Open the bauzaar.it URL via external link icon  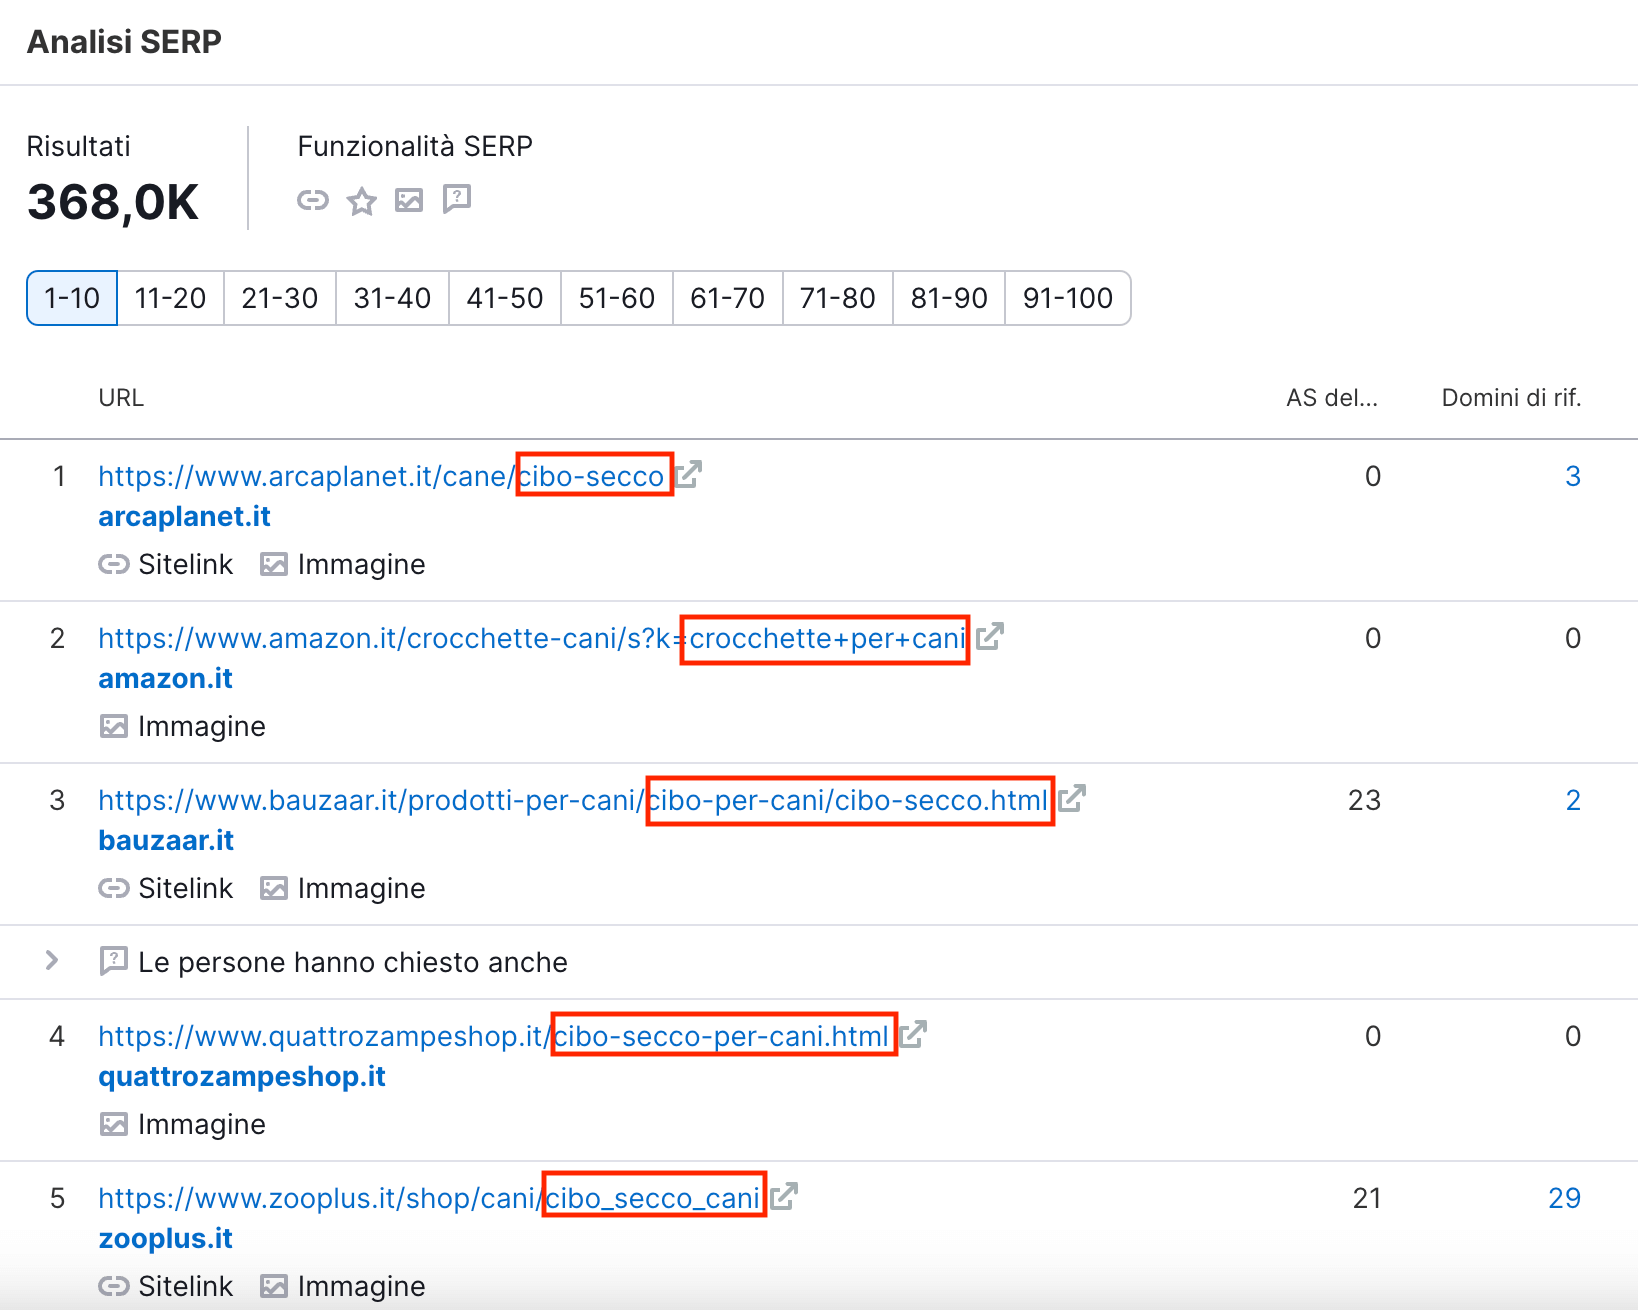(1074, 799)
